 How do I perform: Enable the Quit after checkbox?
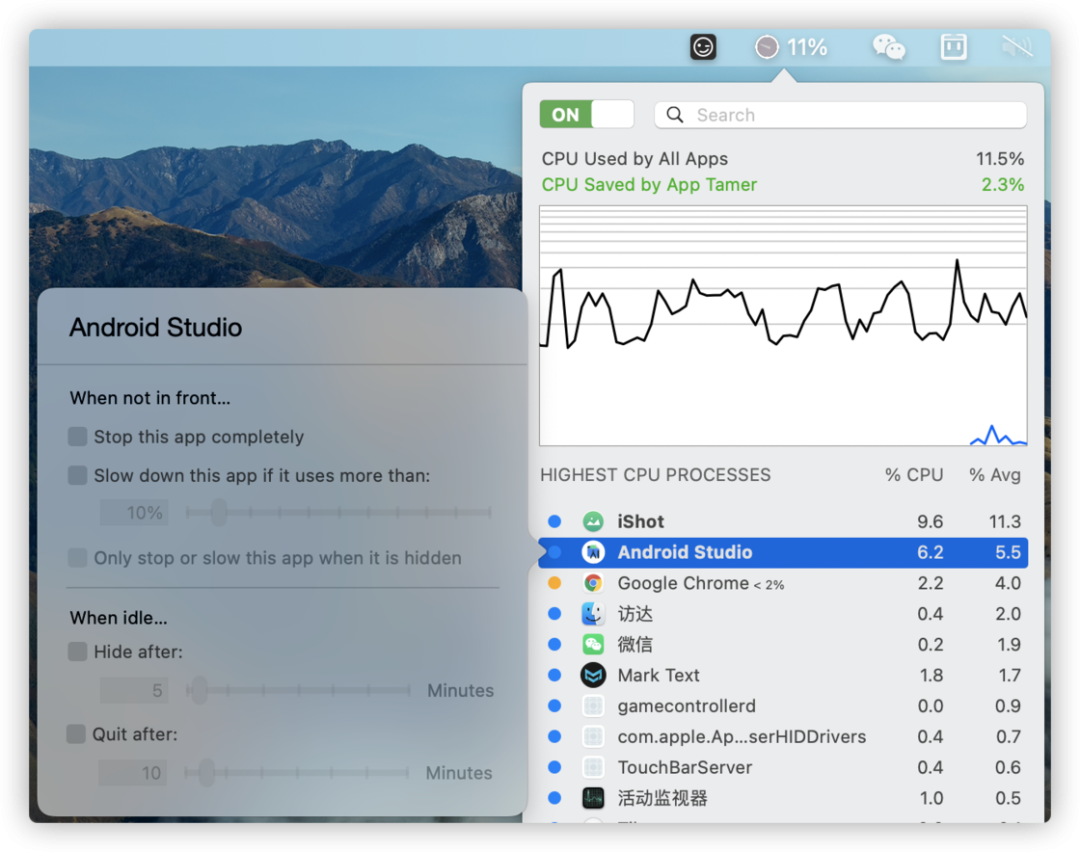pos(76,734)
